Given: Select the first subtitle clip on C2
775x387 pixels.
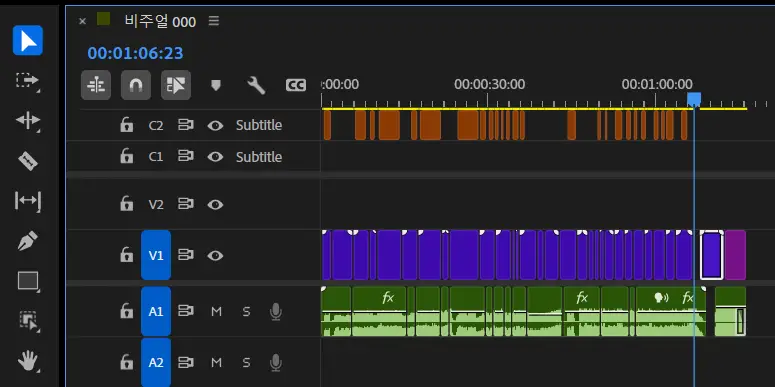Looking at the screenshot, I should click(x=327, y=125).
